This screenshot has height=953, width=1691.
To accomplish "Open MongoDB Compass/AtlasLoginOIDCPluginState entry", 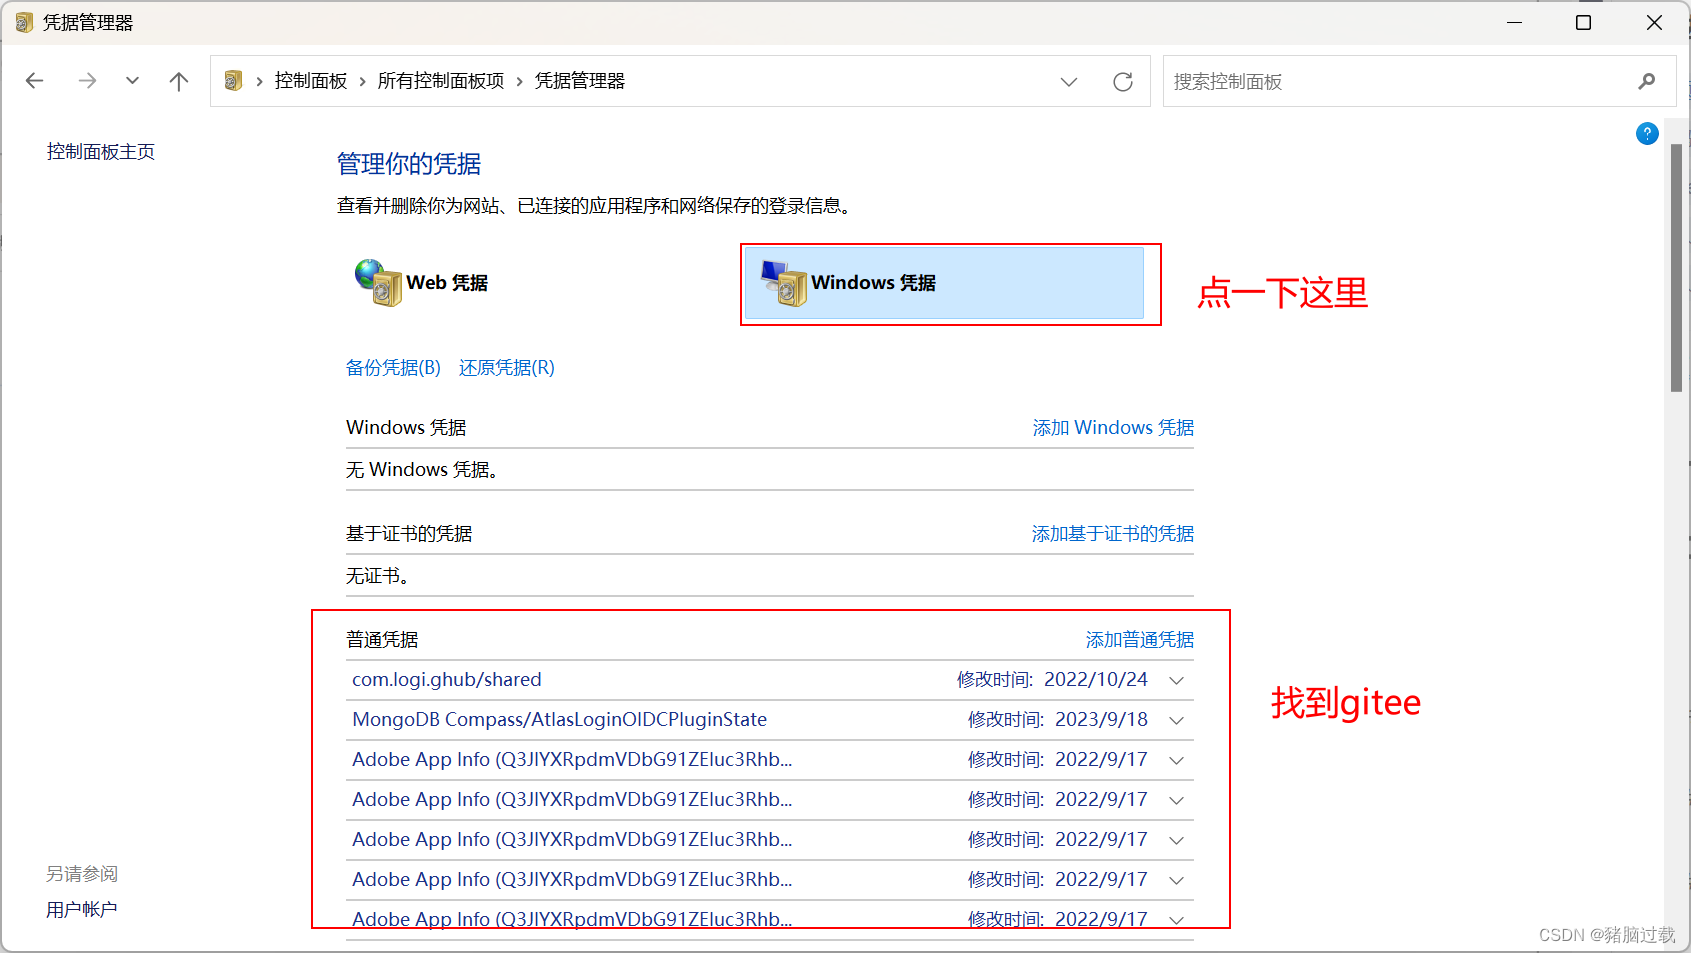I will coord(560,719).
